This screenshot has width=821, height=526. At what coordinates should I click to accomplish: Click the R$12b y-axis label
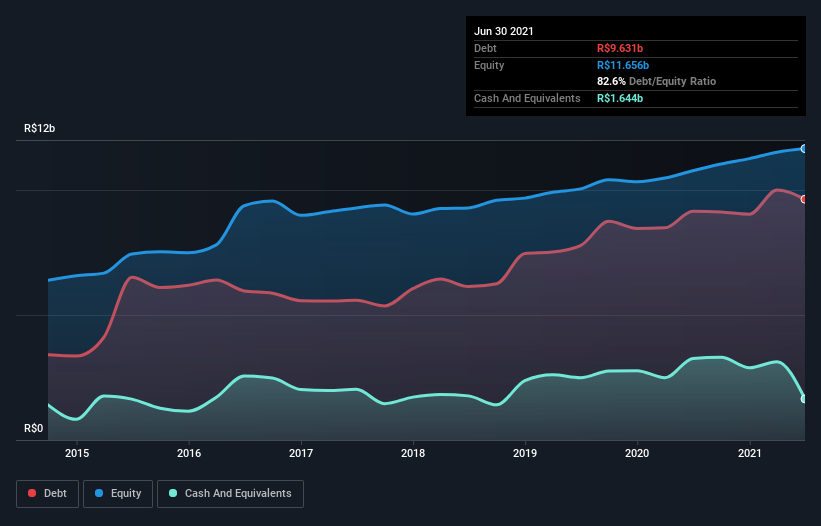click(39, 128)
